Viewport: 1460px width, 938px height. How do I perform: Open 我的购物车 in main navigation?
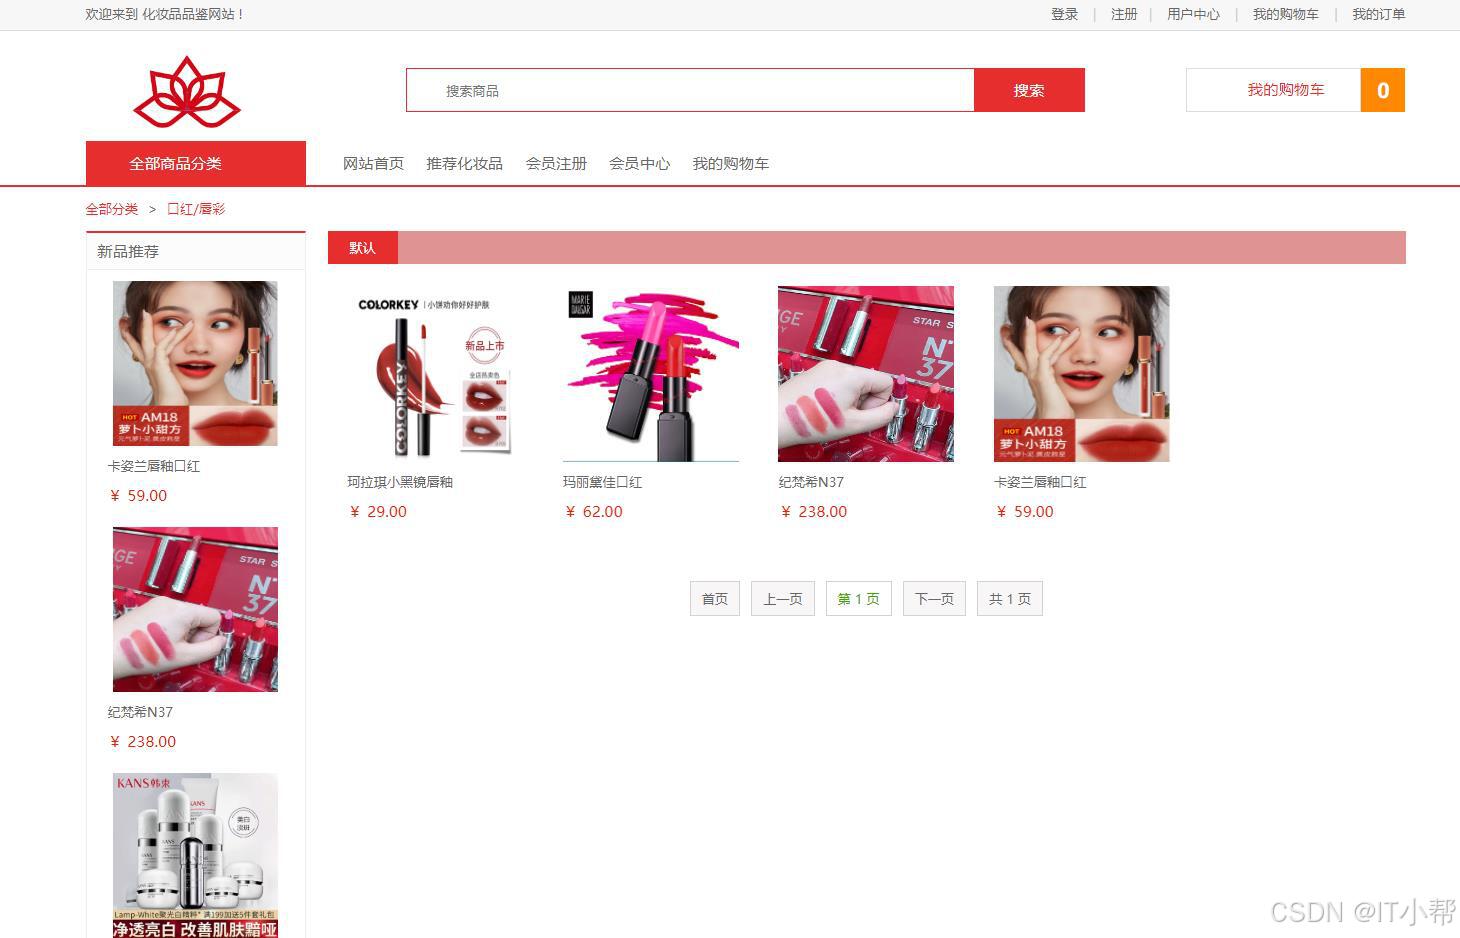tap(730, 163)
